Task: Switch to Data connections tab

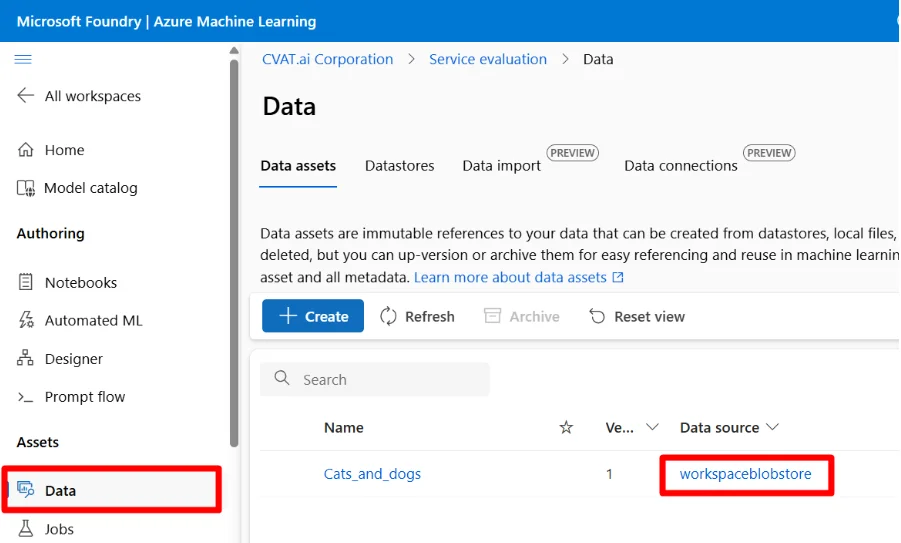Action: coord(680,166)
